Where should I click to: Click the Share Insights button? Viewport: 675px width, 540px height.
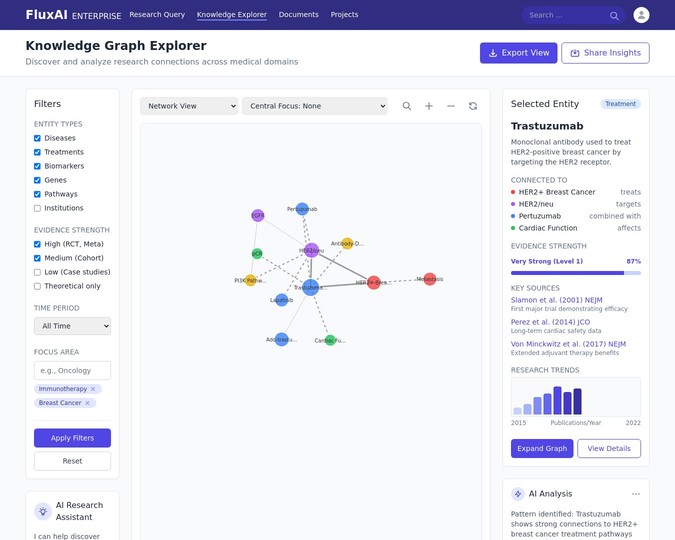pyautogui.click(x=605, y=53)
